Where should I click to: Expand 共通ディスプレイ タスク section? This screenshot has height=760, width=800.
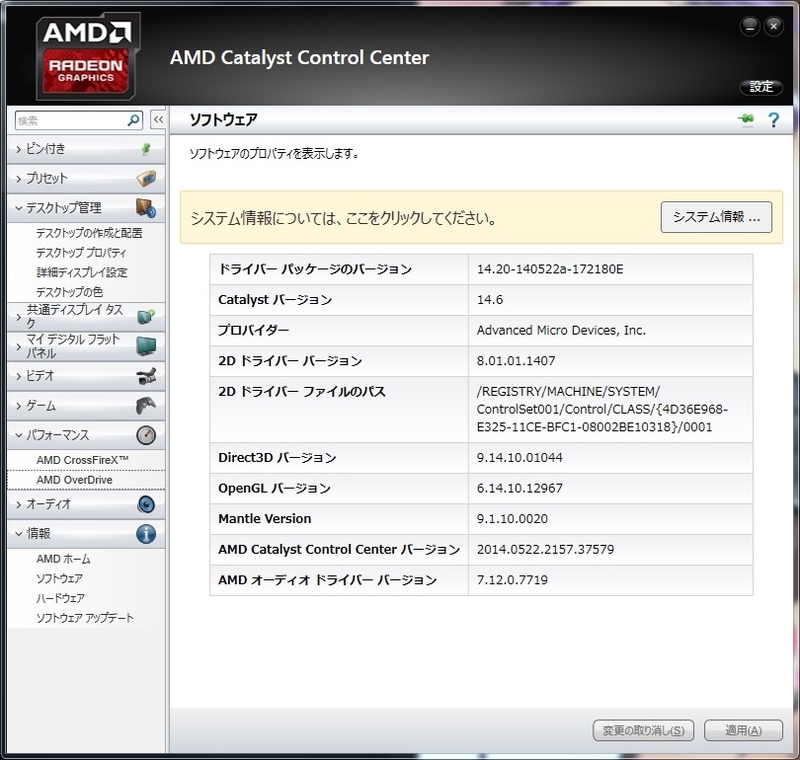pos(86,316)
